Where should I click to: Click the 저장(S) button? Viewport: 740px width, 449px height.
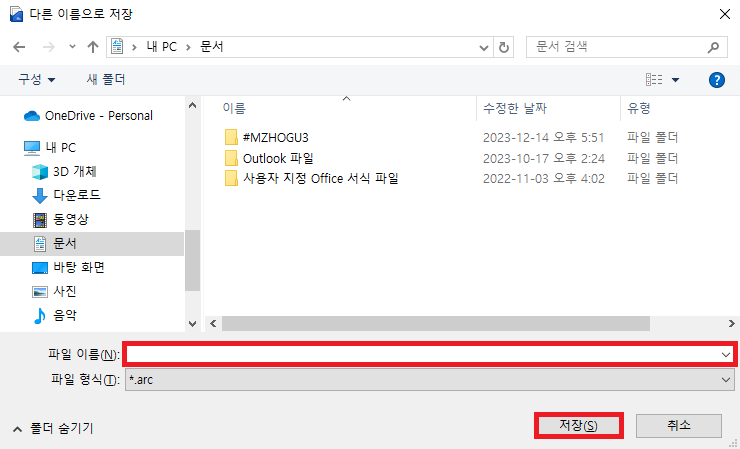(579, 425)
